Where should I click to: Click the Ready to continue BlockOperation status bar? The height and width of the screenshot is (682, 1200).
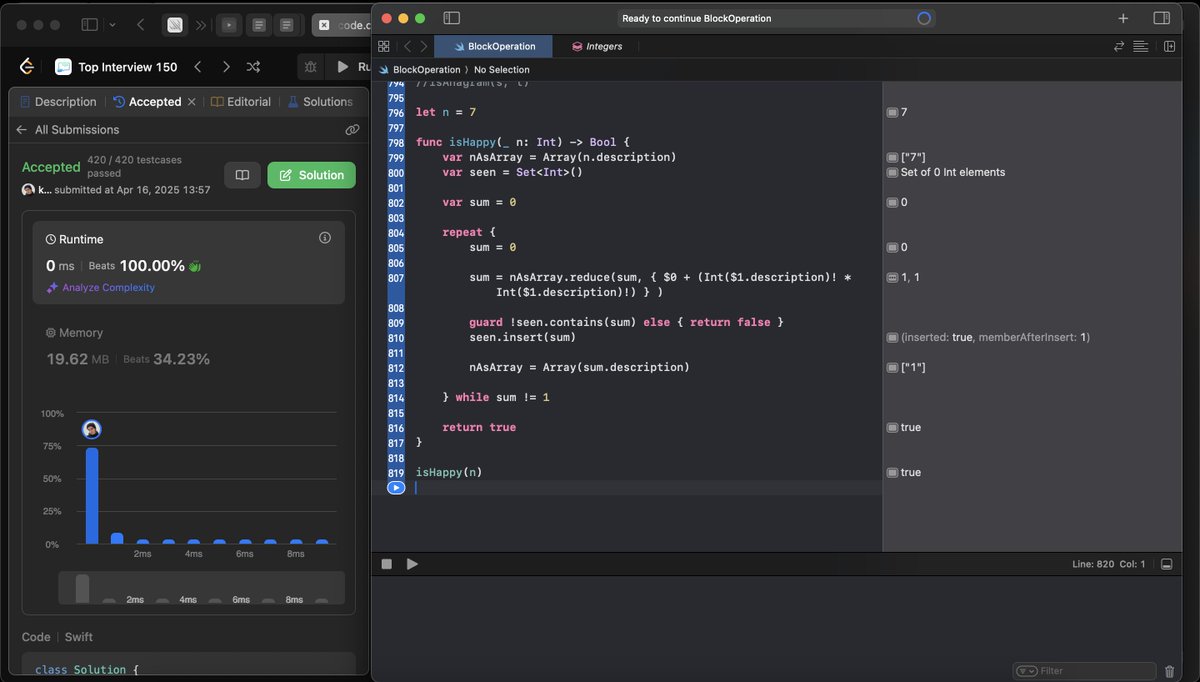(x=775, y=18)
